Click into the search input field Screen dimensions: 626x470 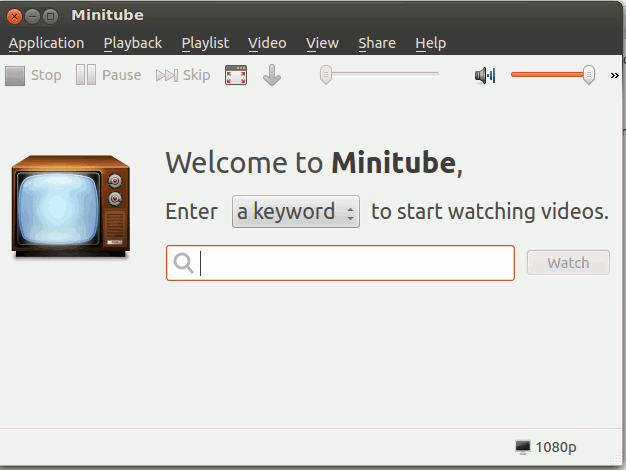(340, 263)
